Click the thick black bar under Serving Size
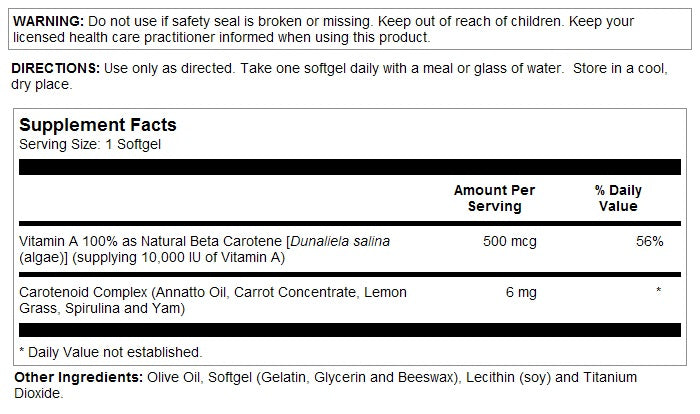The height and width of the screenshot is (414, 700). point(350,167)
